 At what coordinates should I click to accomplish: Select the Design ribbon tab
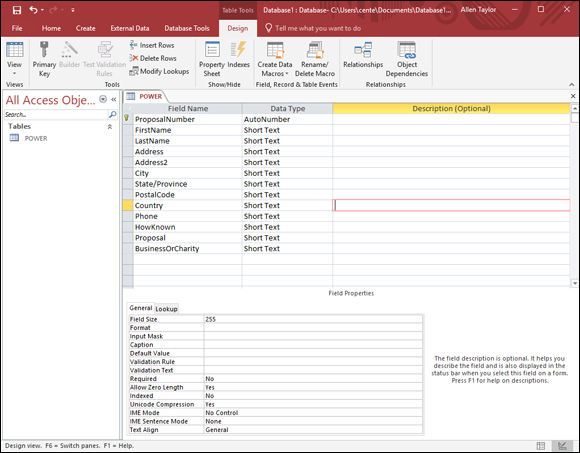coord(238,28)
